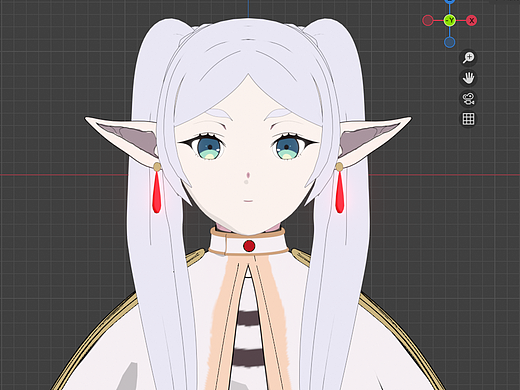Image resolution: width=520 pixels, height=390 pixels.
Task: Click the dark red -X axis circle
Action: (x=428, y=21)
